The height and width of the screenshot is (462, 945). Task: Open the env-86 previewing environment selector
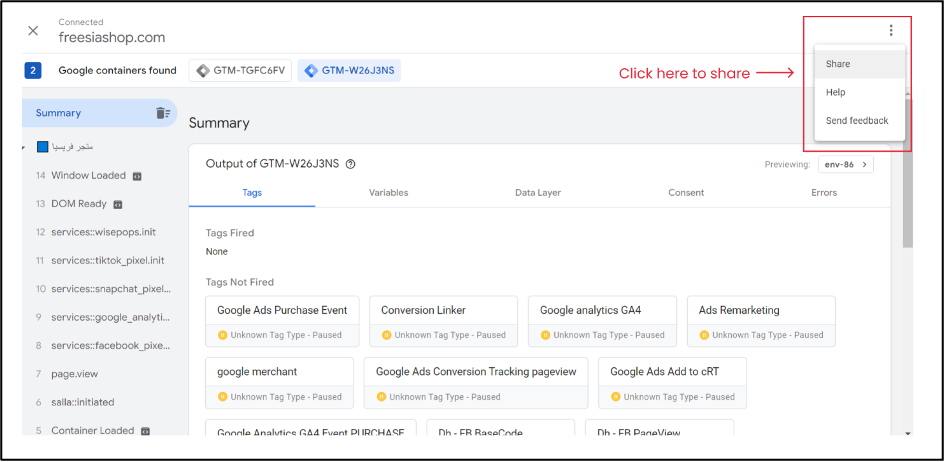point(846,164)
